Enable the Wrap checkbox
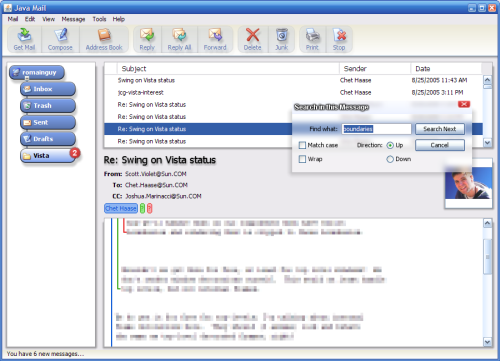This screenshot has height=361, width=500. [302, 159]
